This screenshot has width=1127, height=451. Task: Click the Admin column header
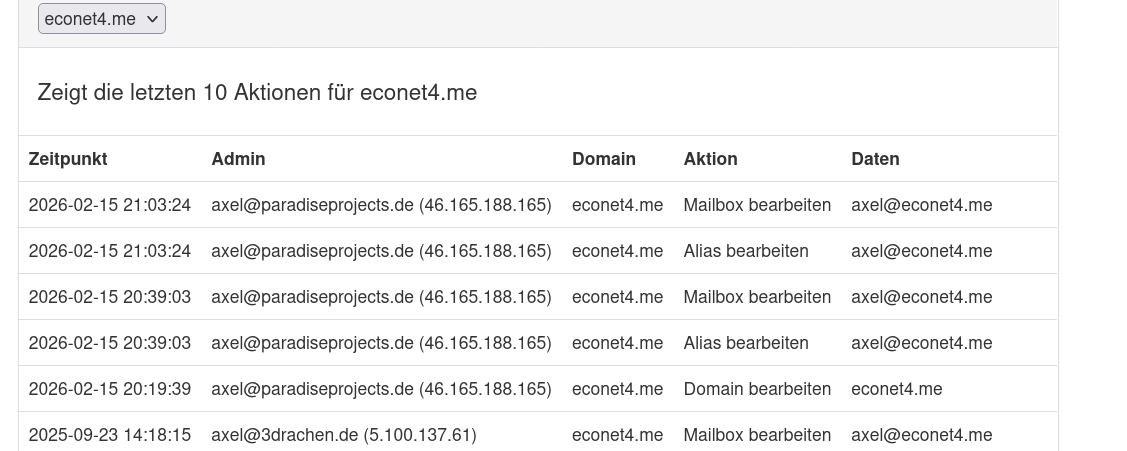[x=238, y=159]
